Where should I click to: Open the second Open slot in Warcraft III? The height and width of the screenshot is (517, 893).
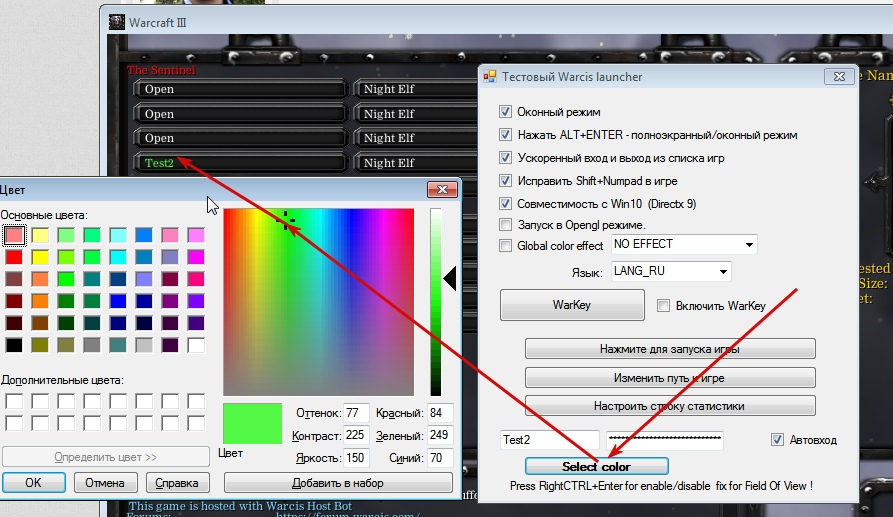(240, 114)
